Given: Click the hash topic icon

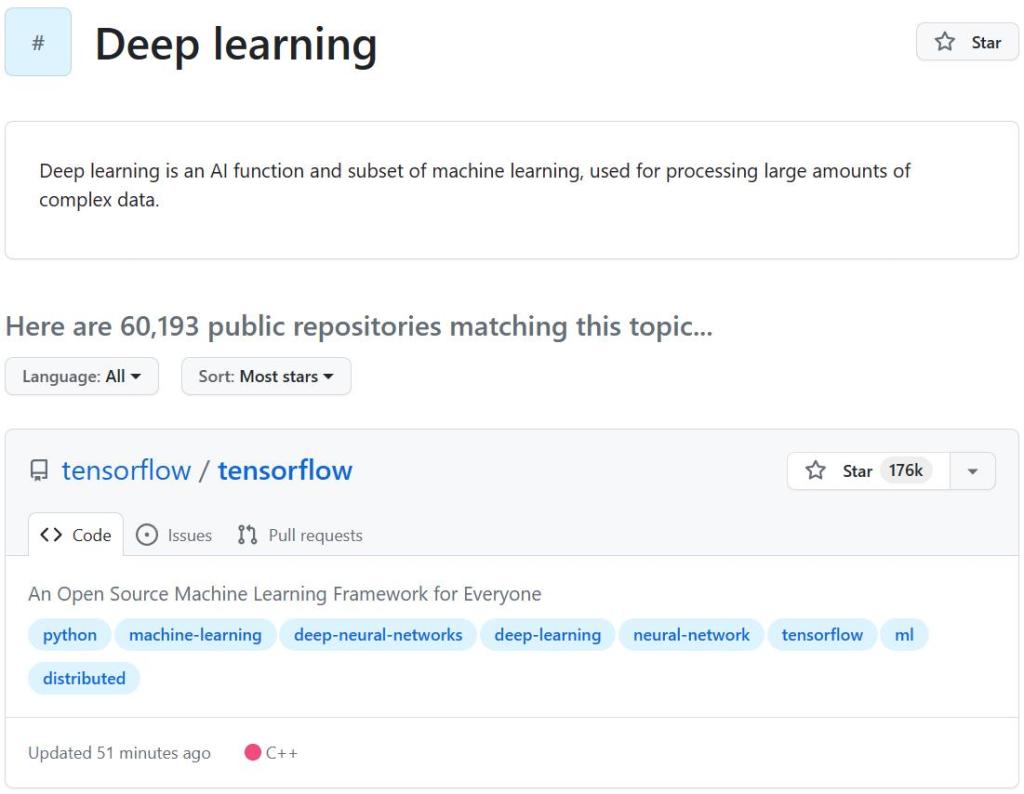Looking at the screenshot, I should pos(38,42).
